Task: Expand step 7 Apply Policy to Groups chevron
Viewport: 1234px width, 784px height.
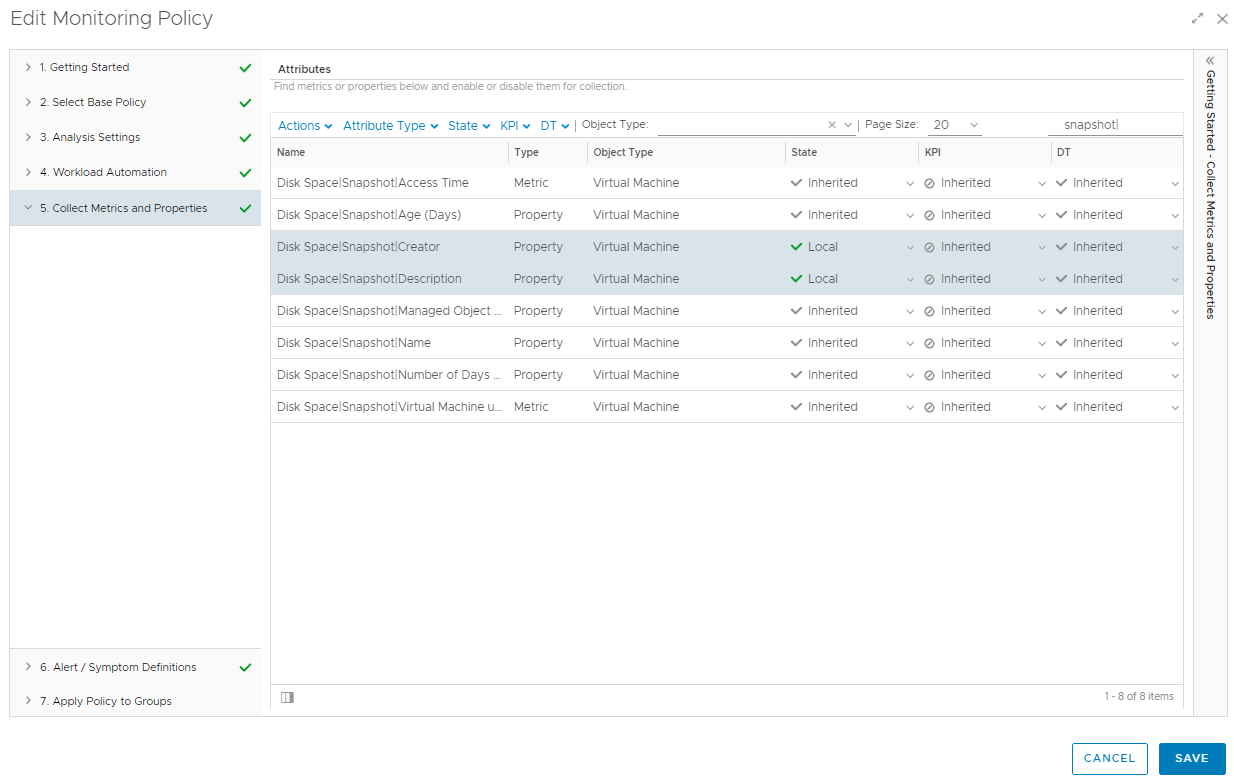Action: tap(28, 701)
